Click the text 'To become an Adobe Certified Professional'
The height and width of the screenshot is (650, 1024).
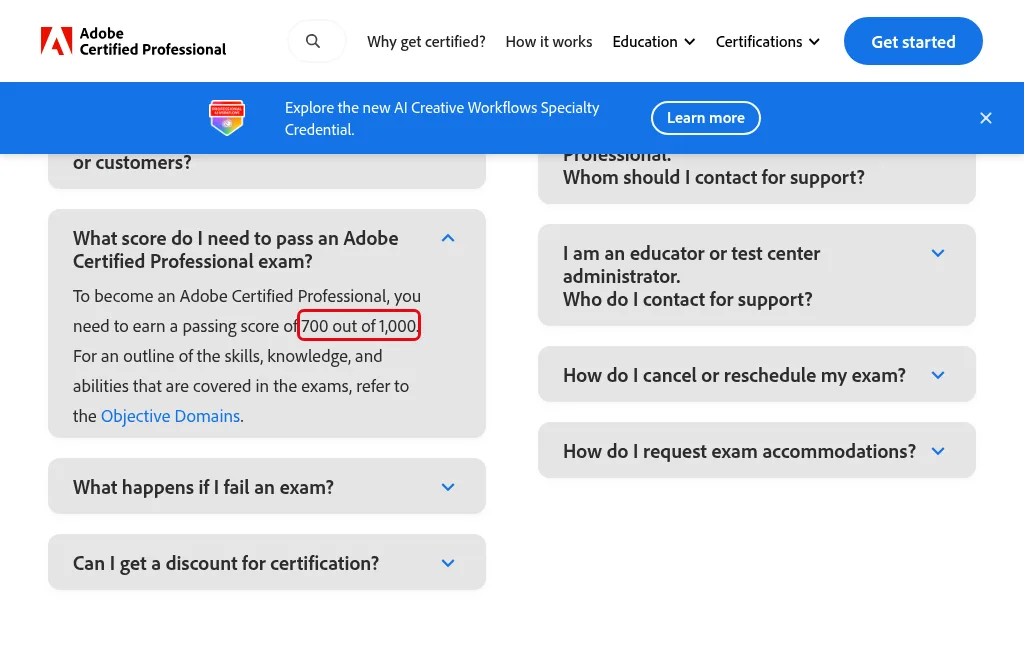(231, 296)
